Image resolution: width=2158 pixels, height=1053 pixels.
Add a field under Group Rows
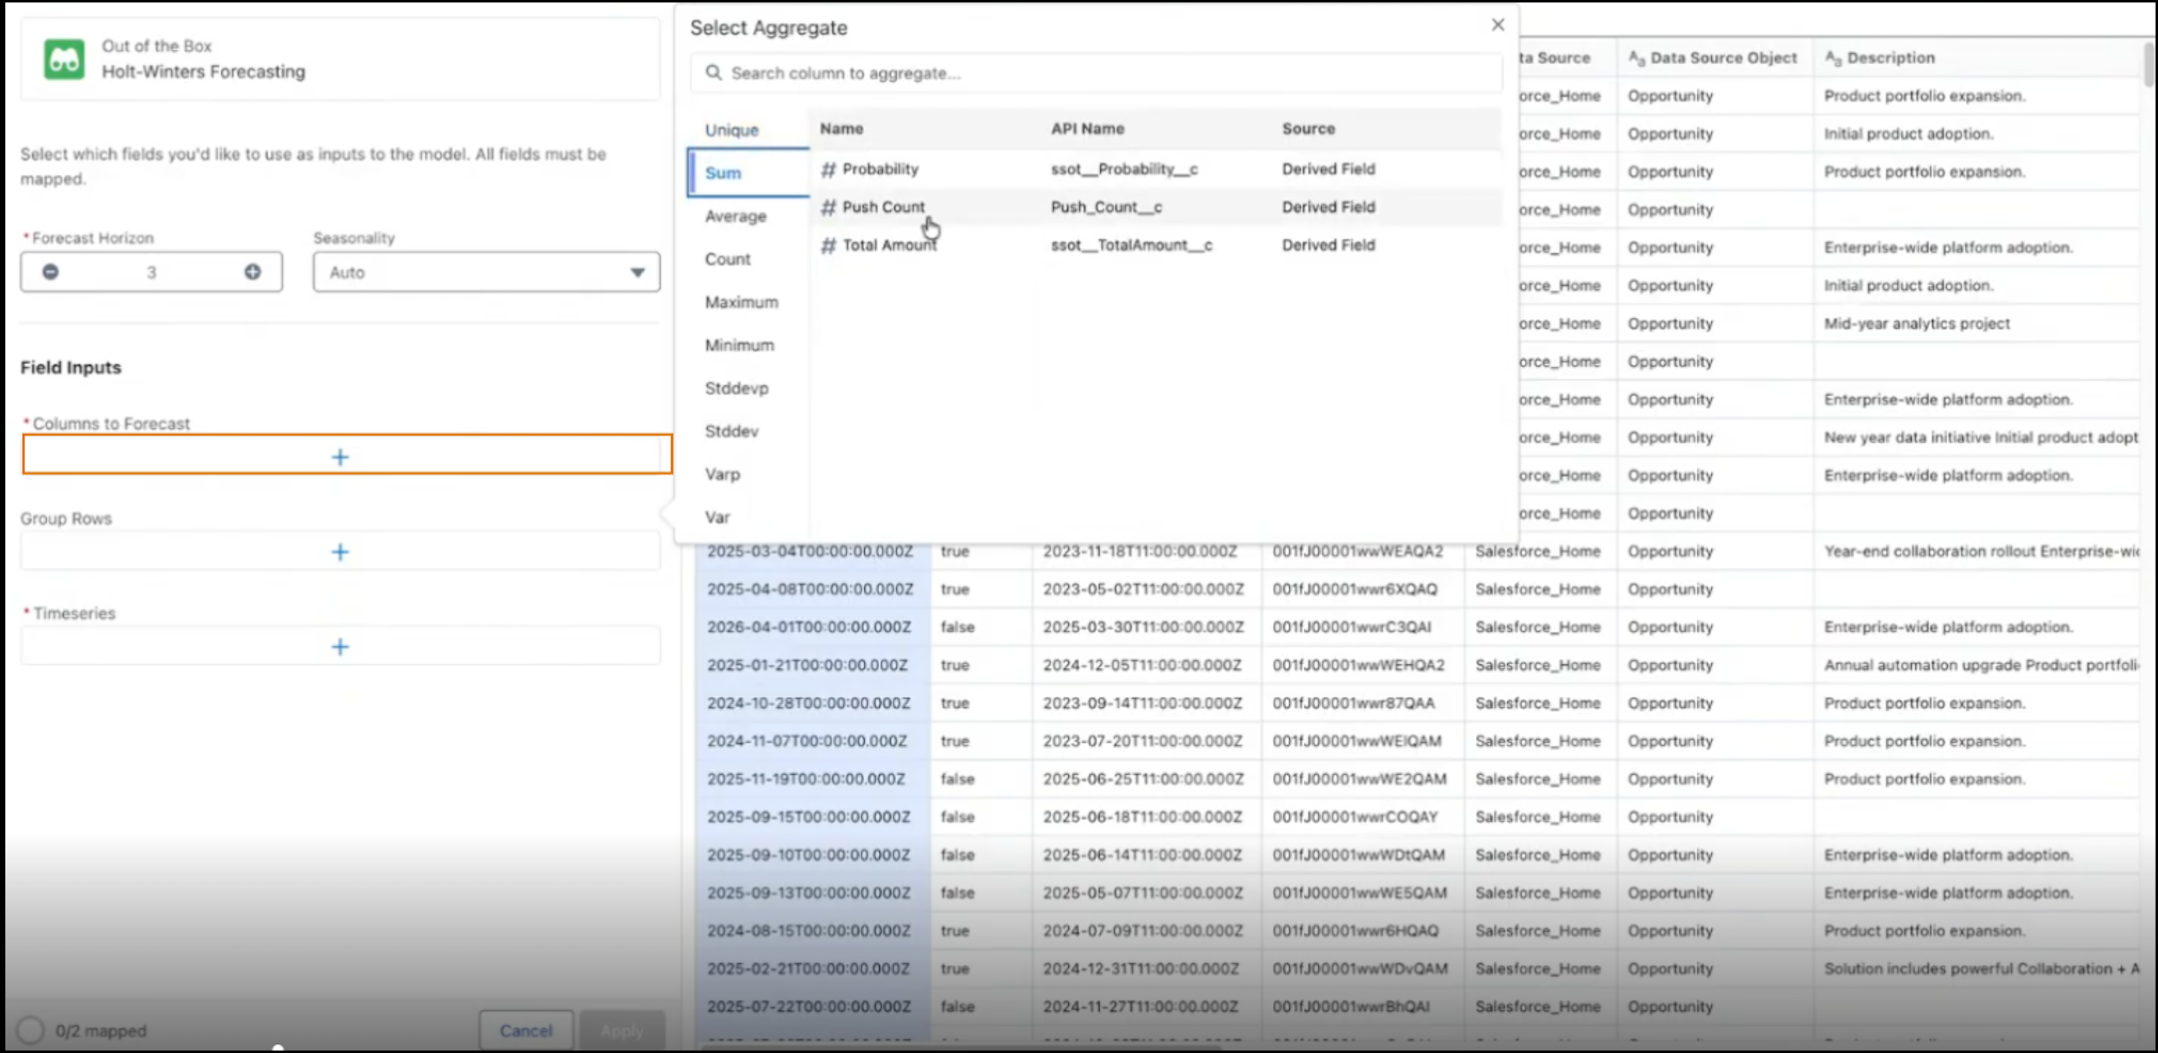pos(340,551)
